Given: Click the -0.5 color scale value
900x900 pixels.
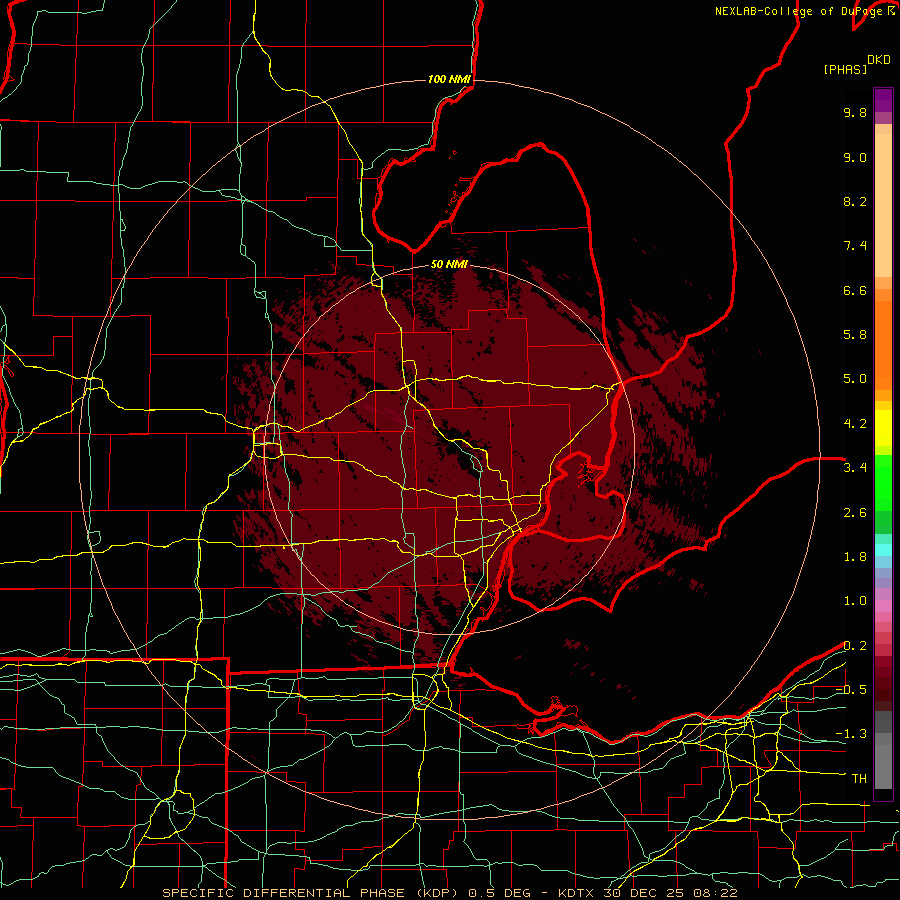Looking at the screenshot, I should pyautogui.click(x=851, y=690).
